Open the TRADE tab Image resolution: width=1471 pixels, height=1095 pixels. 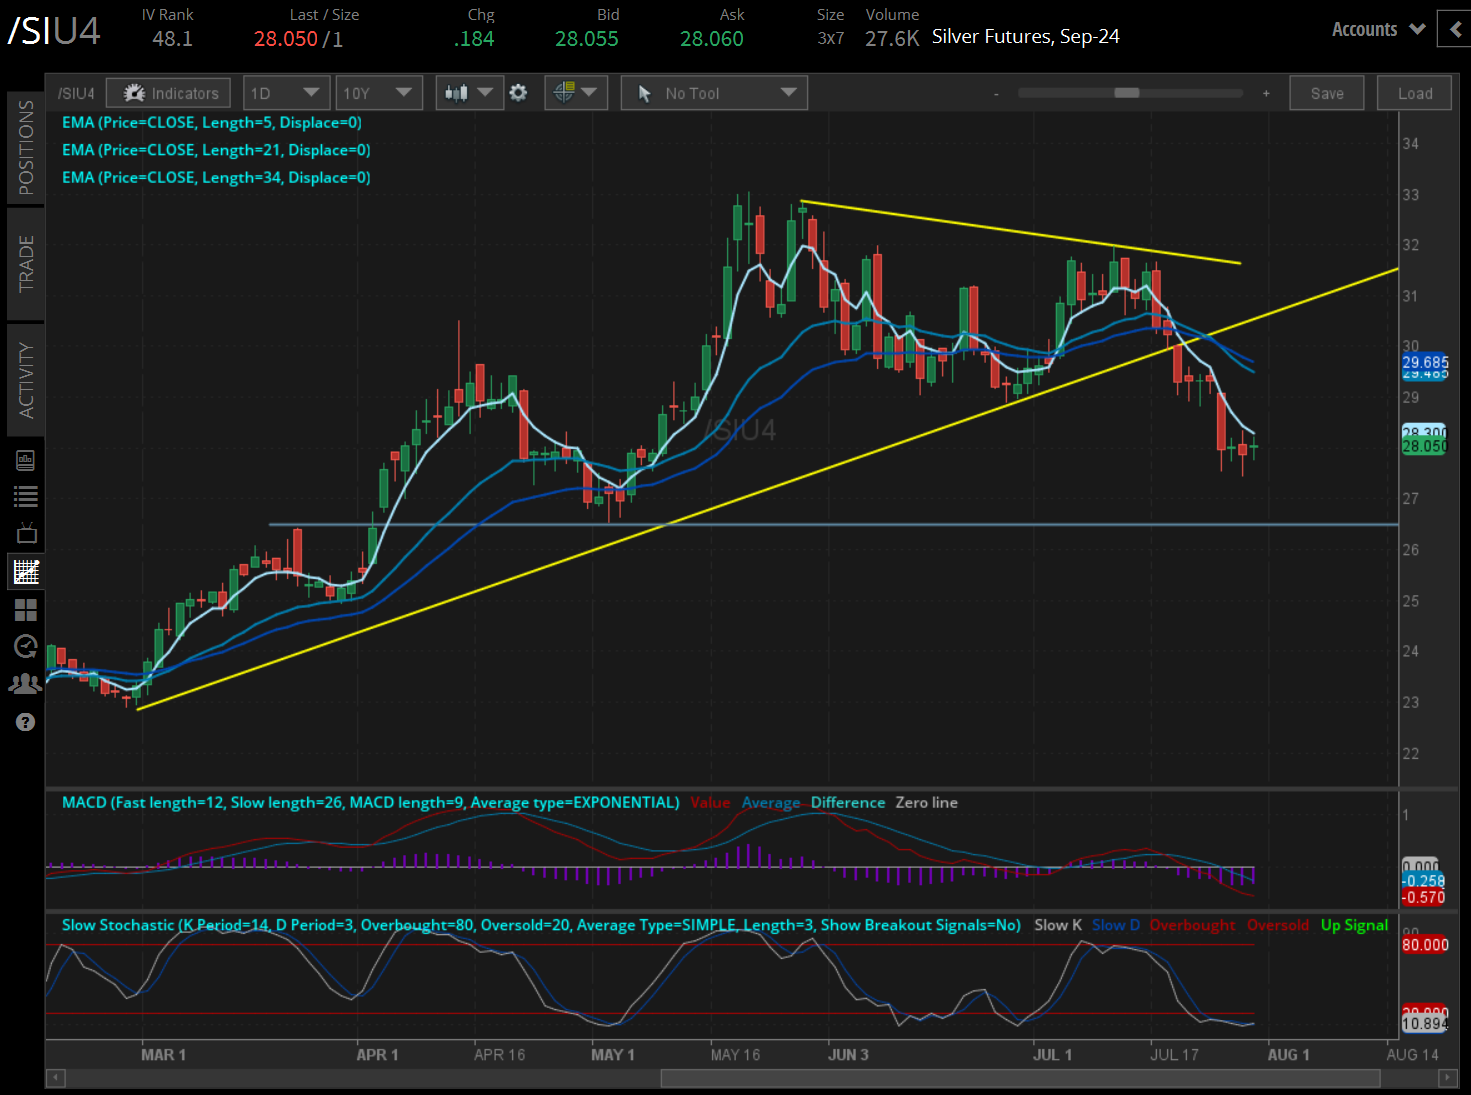[x=26, y=263]
